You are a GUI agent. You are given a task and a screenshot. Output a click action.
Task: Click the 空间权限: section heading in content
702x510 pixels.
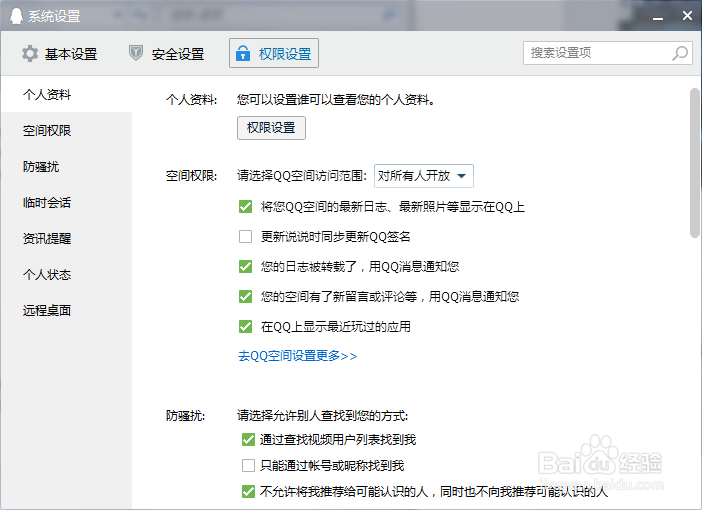click(191, 176)
